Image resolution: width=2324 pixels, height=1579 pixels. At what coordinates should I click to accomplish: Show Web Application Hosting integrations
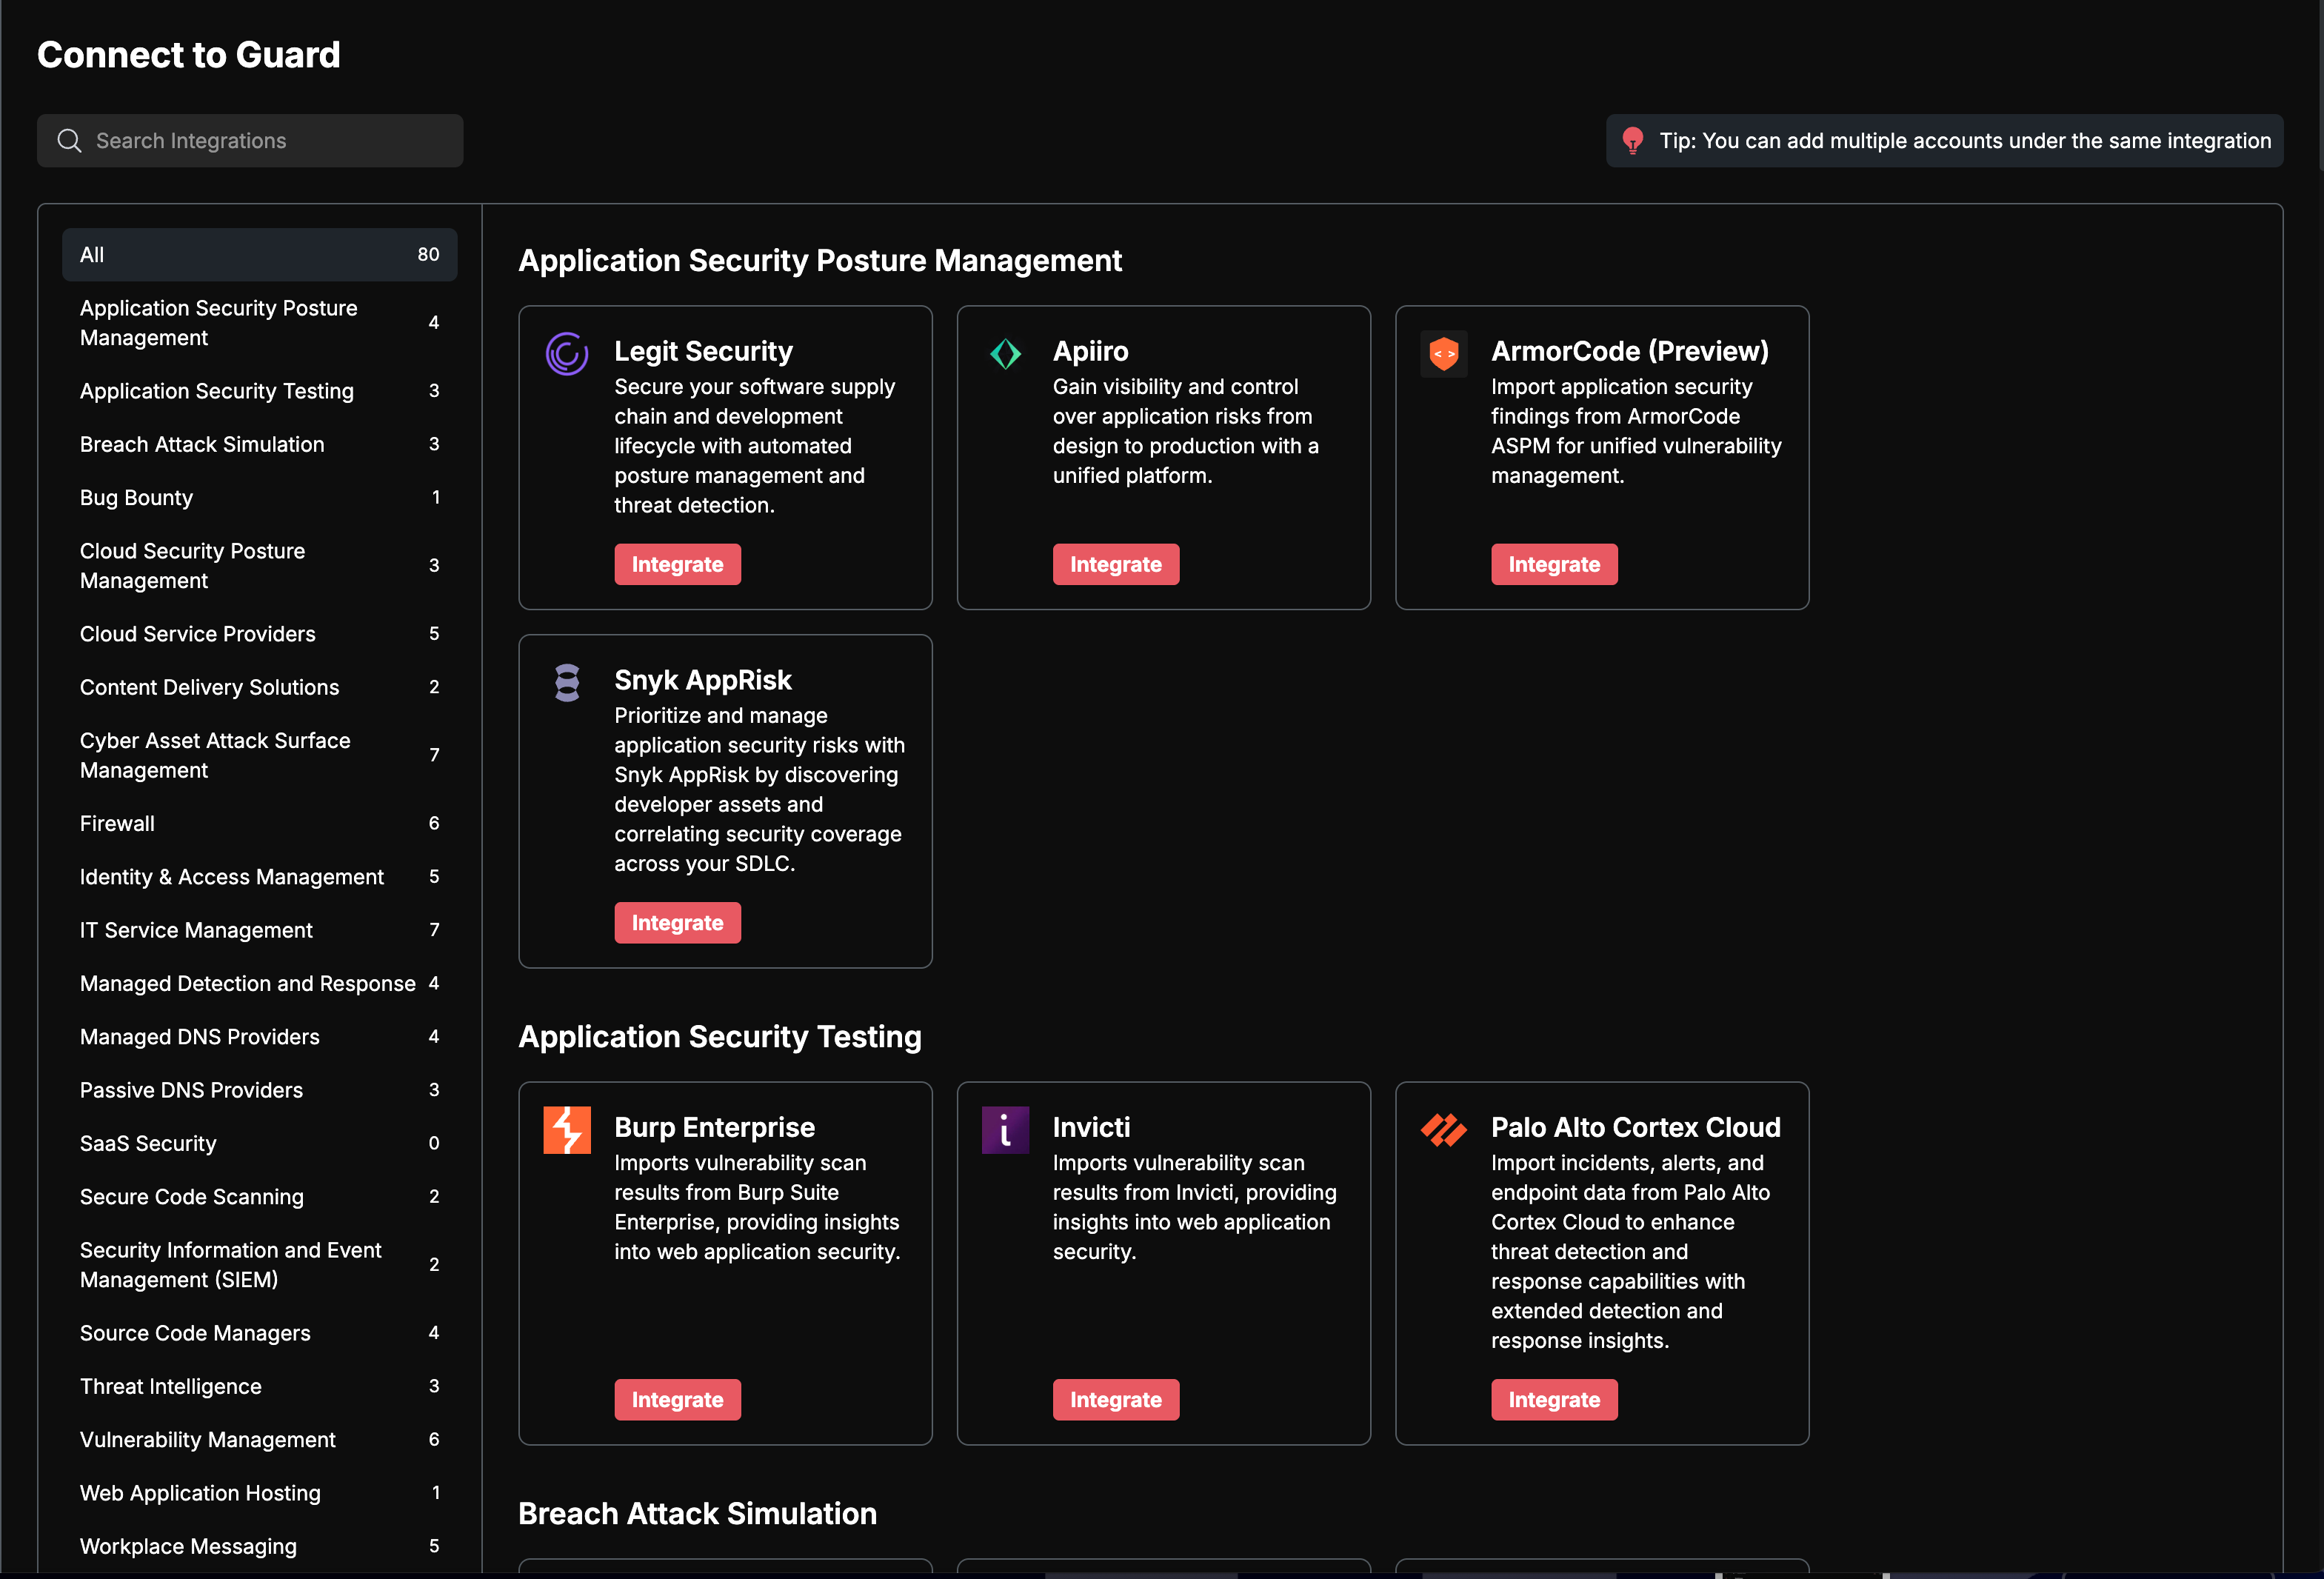point(259,1493)
